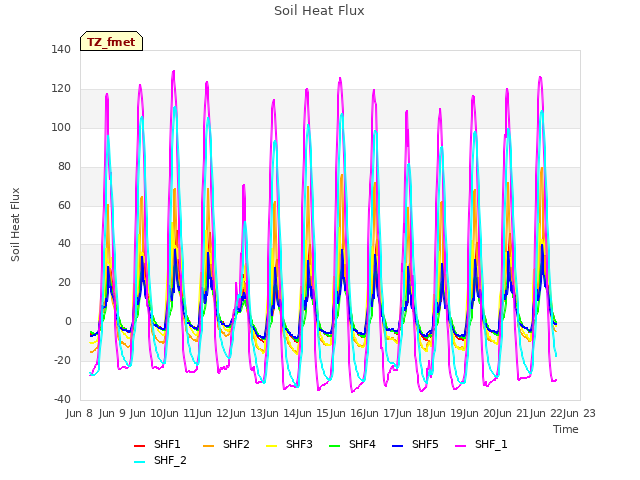
Task: Click the Jun 13 x-axis label
Action: point(247,413)
